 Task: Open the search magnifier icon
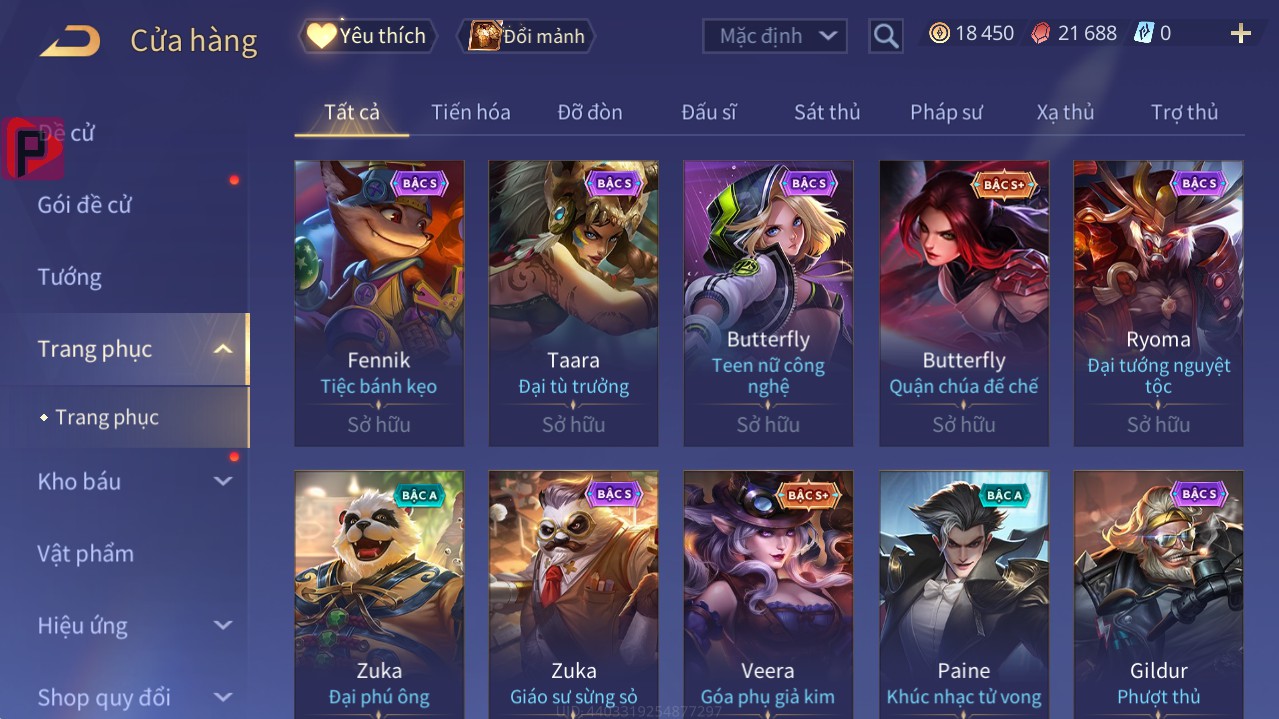click(885, 36)
